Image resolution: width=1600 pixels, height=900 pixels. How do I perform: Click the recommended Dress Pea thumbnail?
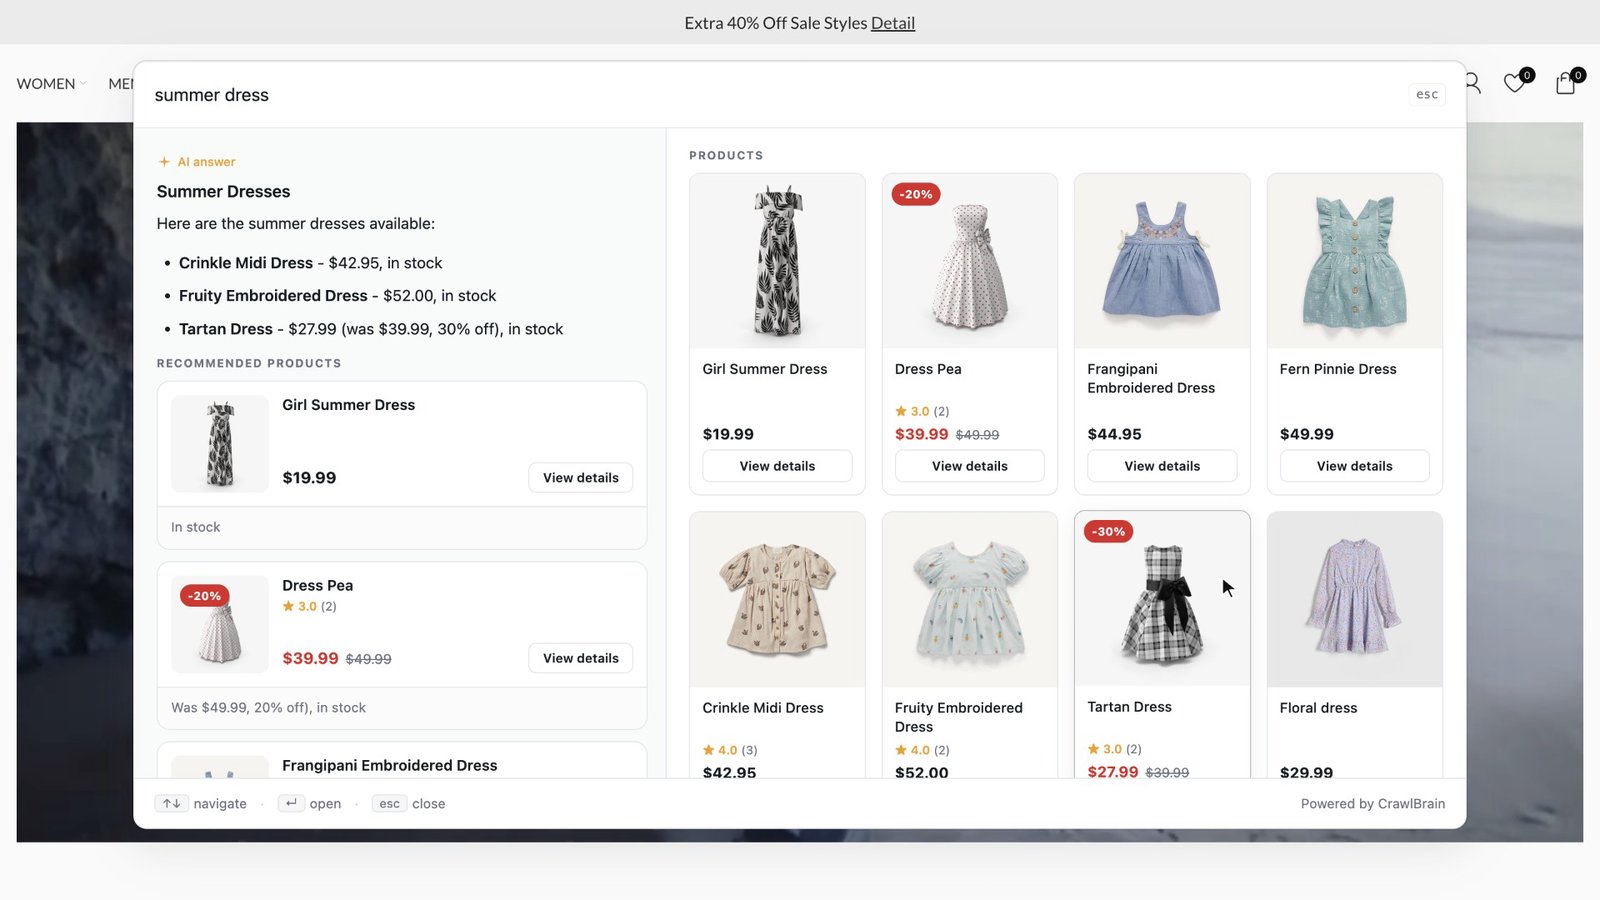coord(220,624)
